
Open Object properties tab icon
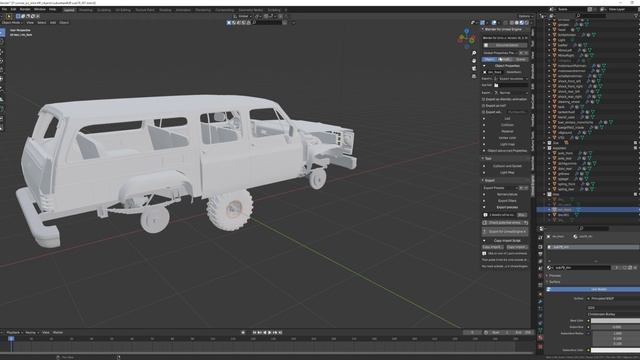coord(540,294)
